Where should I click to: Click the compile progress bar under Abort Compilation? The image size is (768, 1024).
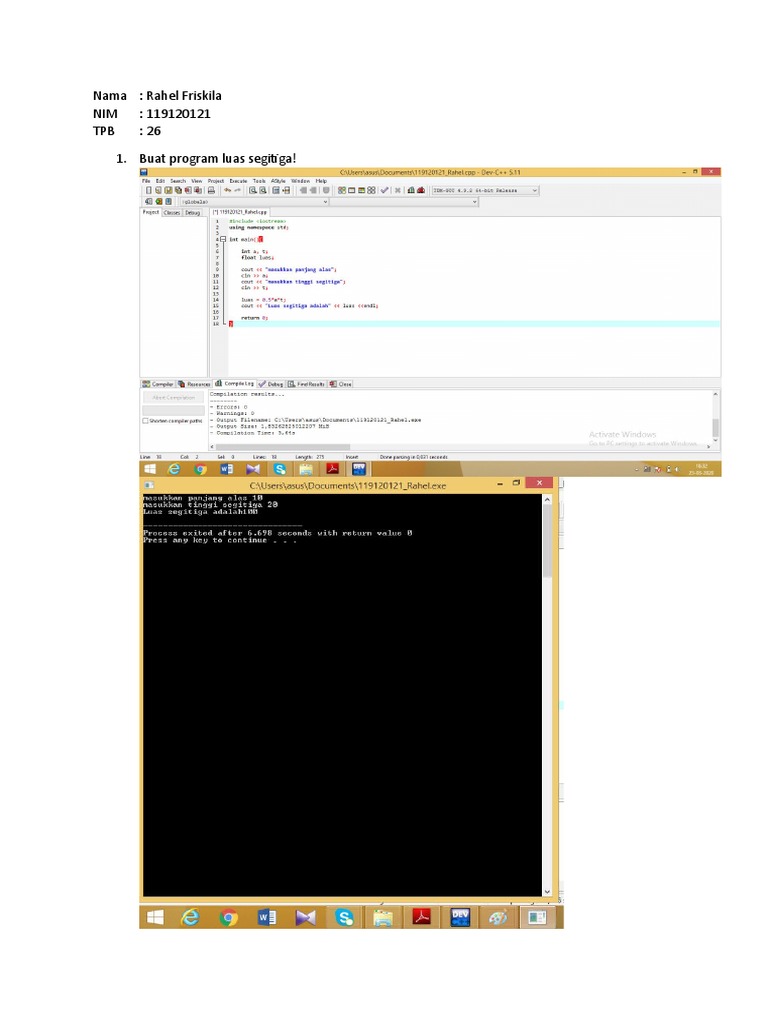pos(174,410)
